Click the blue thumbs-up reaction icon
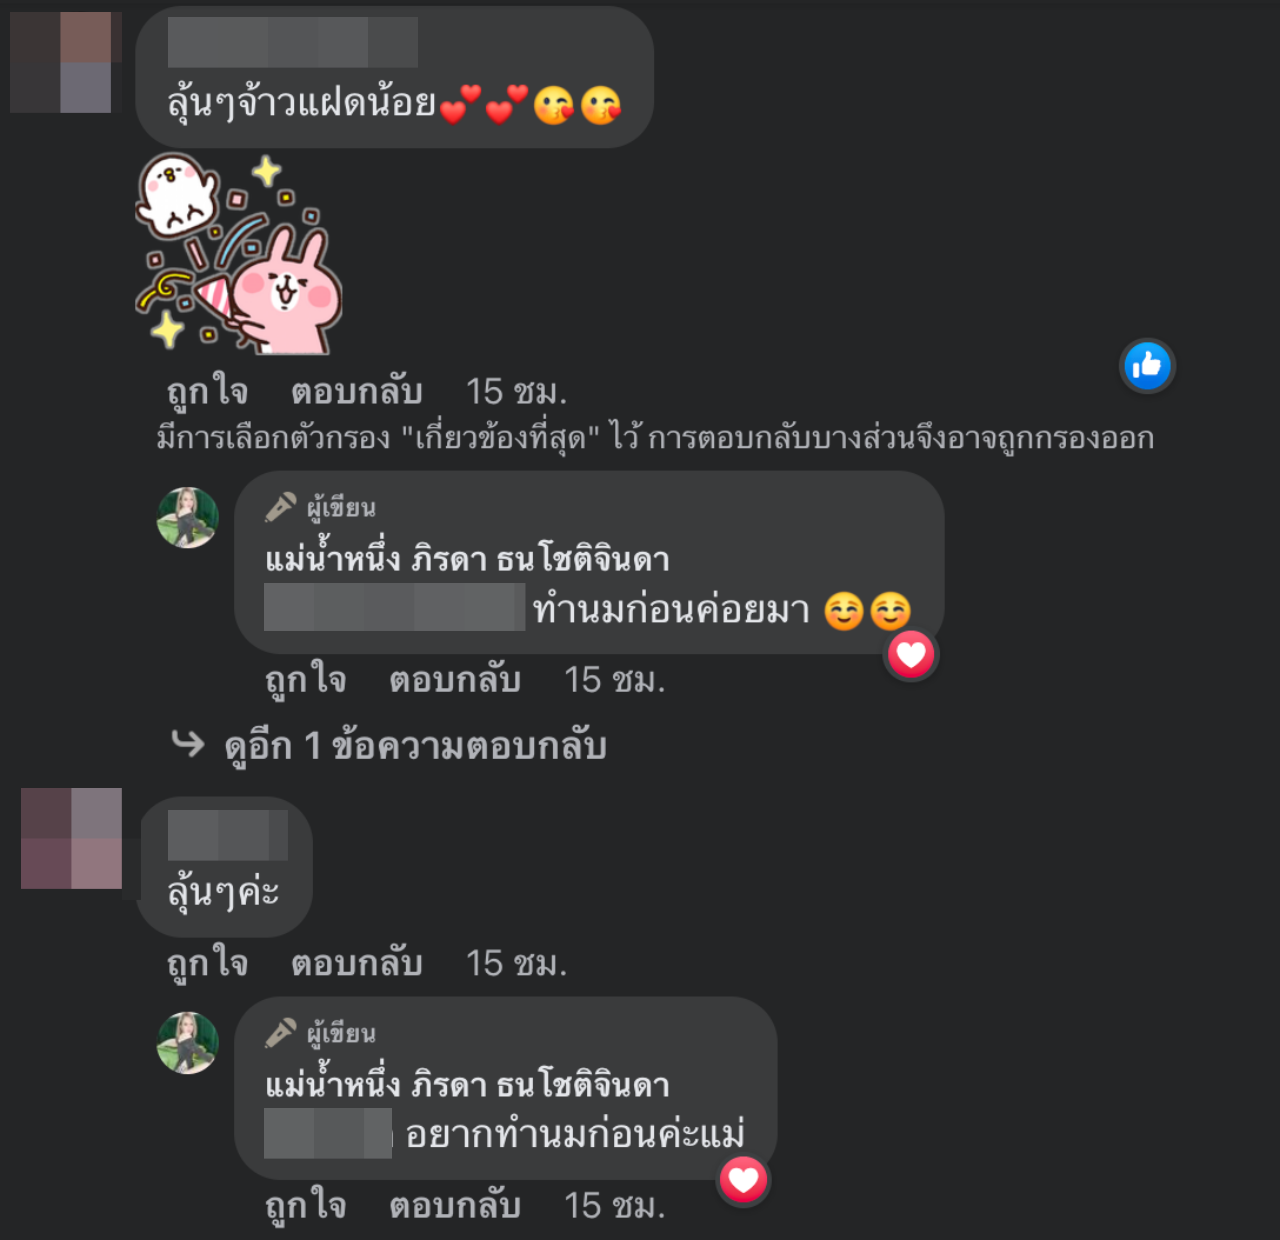Image resolution: width=1280 pixels, height=1240 pixels. pos(1147,366)
